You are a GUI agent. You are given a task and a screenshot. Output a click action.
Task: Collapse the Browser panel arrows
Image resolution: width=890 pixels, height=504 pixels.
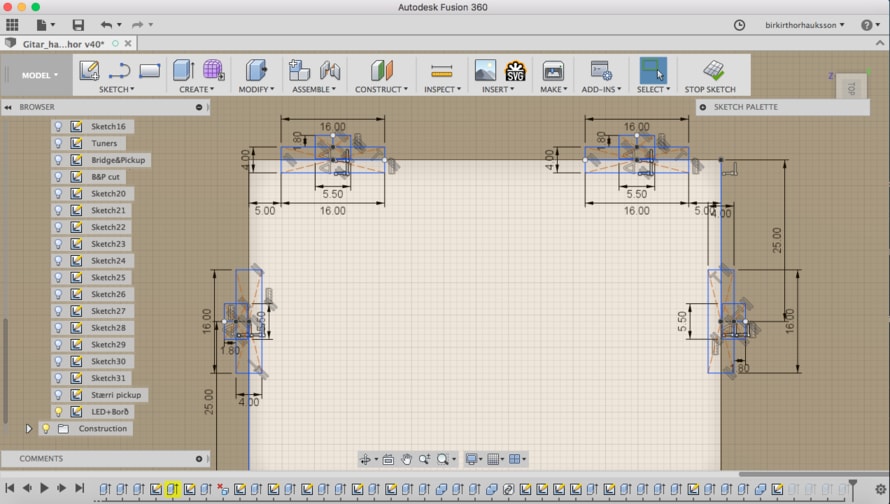click(8, 107)
